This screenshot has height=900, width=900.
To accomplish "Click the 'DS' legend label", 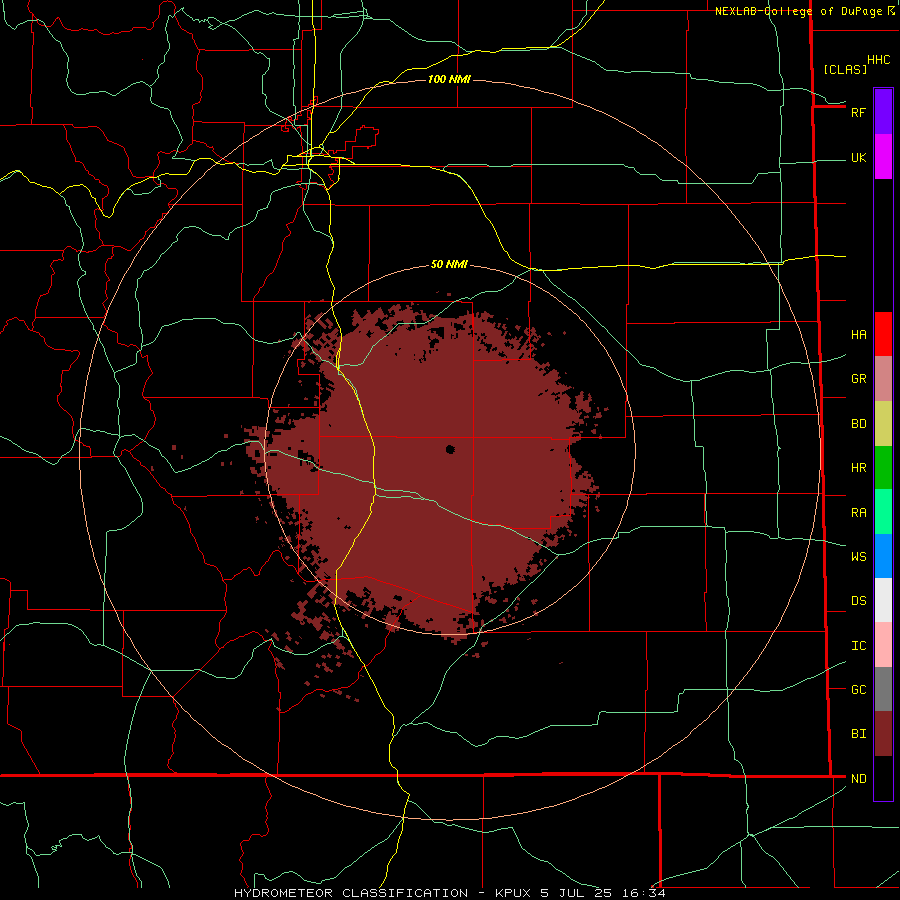I will tap(858, 601).
